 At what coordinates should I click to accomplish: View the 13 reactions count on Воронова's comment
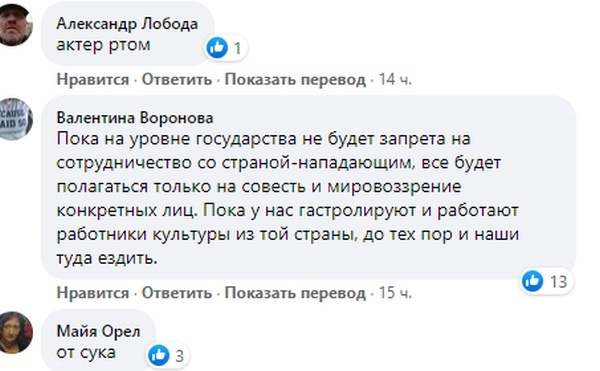(558, 282)
